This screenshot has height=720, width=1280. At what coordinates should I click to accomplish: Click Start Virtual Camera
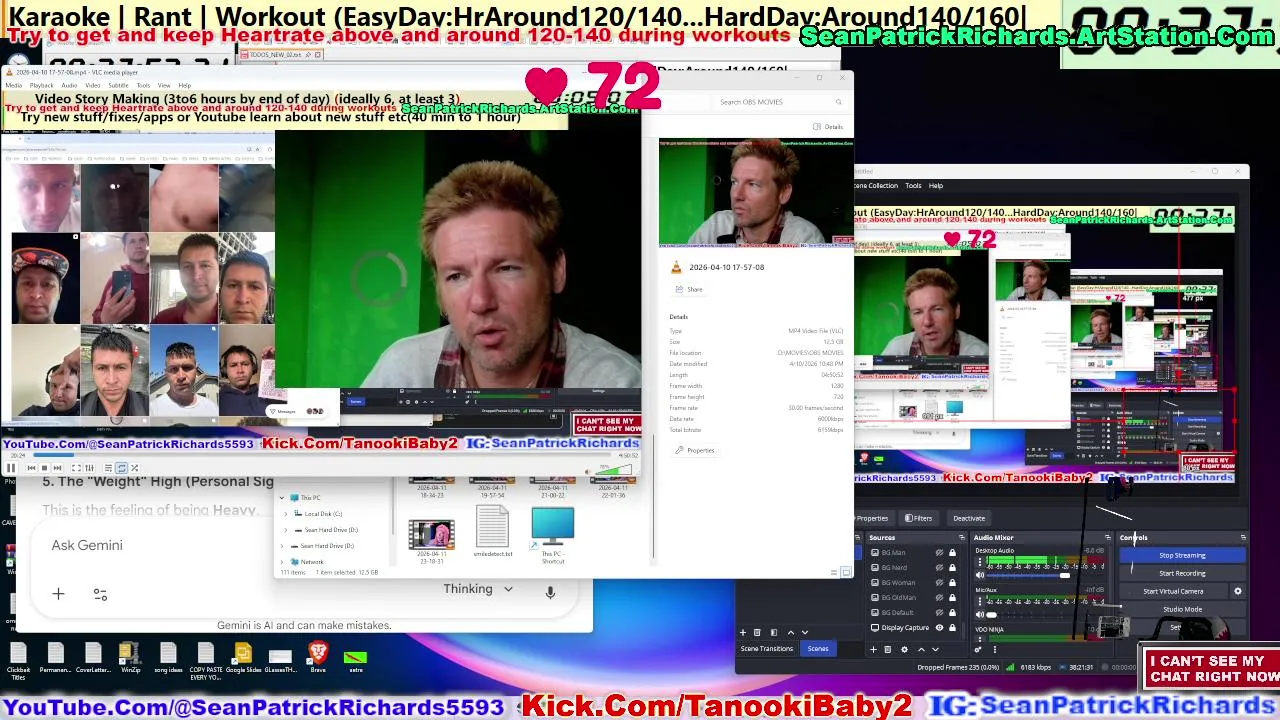click(1173, 591)
